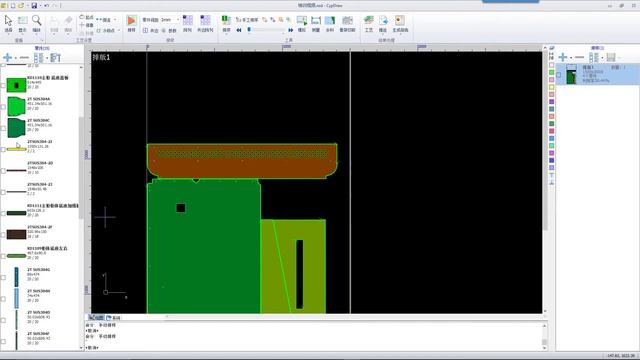Open the Co-edge Array tool

point(205,23)
